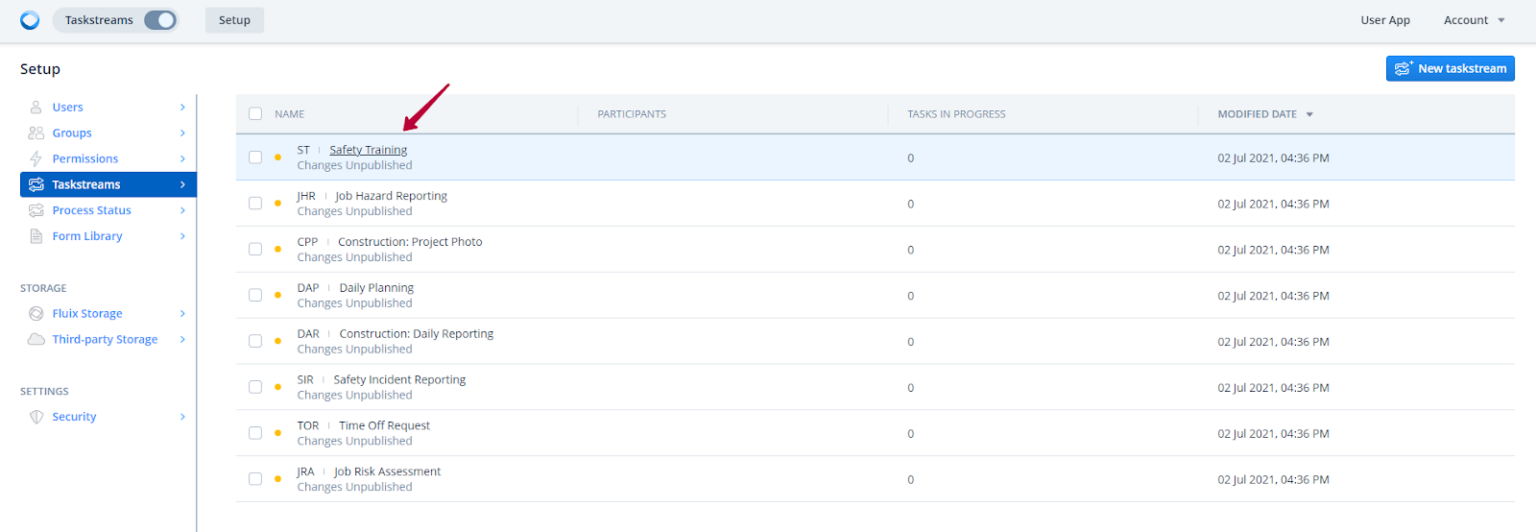Click the Security shield icon
The width and height of the screenshot is (1536, 532).
coord(36,417)
